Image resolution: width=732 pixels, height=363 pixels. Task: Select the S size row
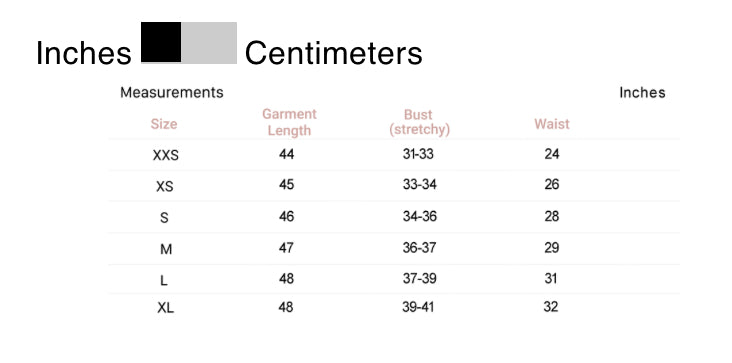pos(394,217)
